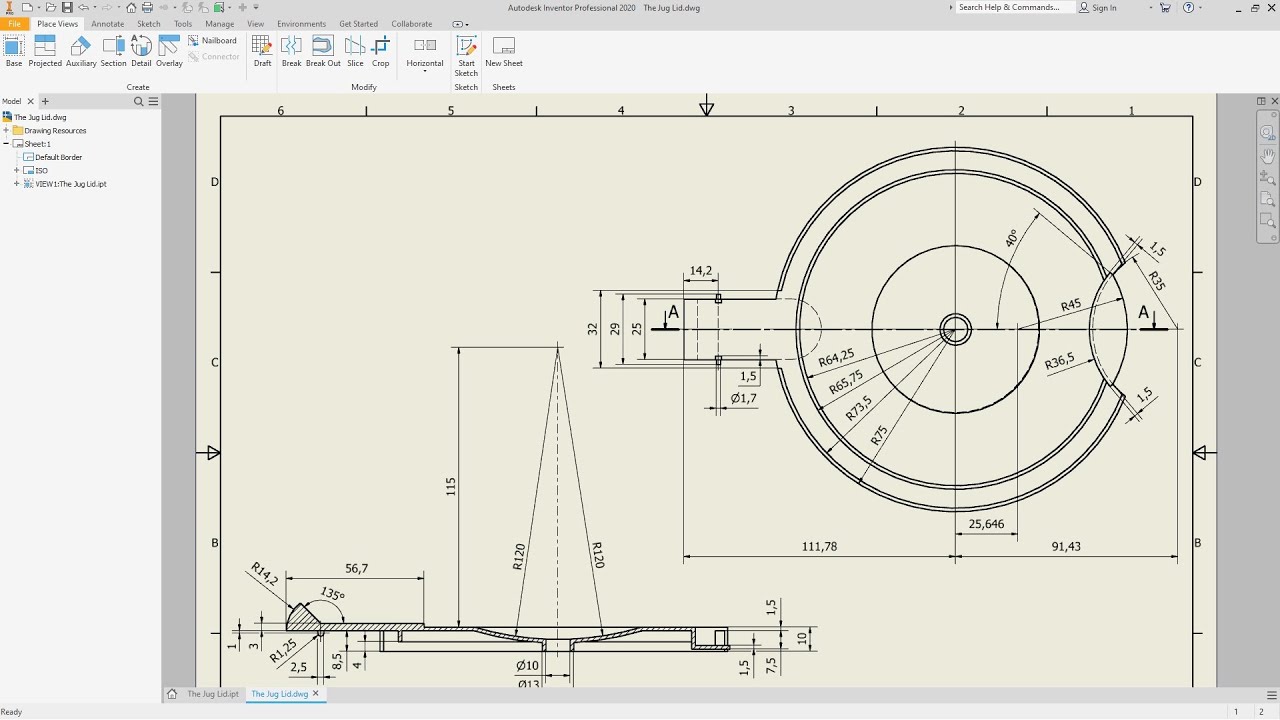Image resolution: width=1280 pixels, height=720 pixels.
Task: Select the Base view tool
Action: (x=14, y=51)
